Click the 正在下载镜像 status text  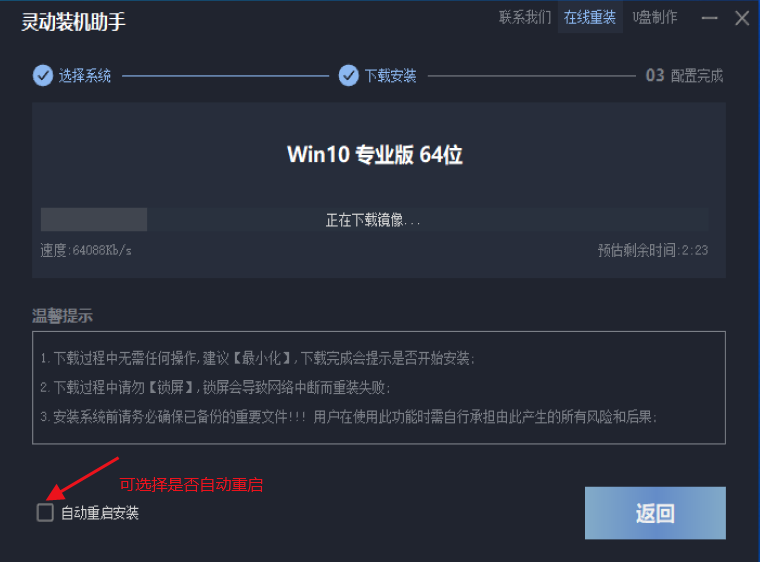tap(373, 220)
